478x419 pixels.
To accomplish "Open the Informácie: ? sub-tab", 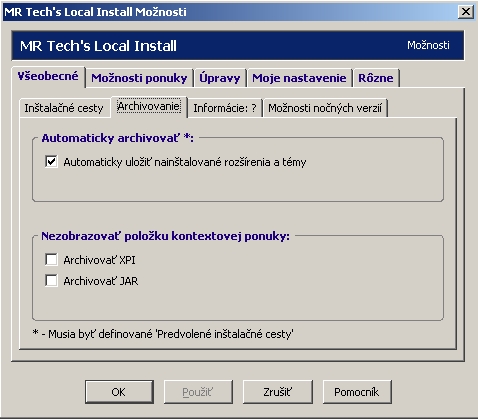I will pos(225,108).
